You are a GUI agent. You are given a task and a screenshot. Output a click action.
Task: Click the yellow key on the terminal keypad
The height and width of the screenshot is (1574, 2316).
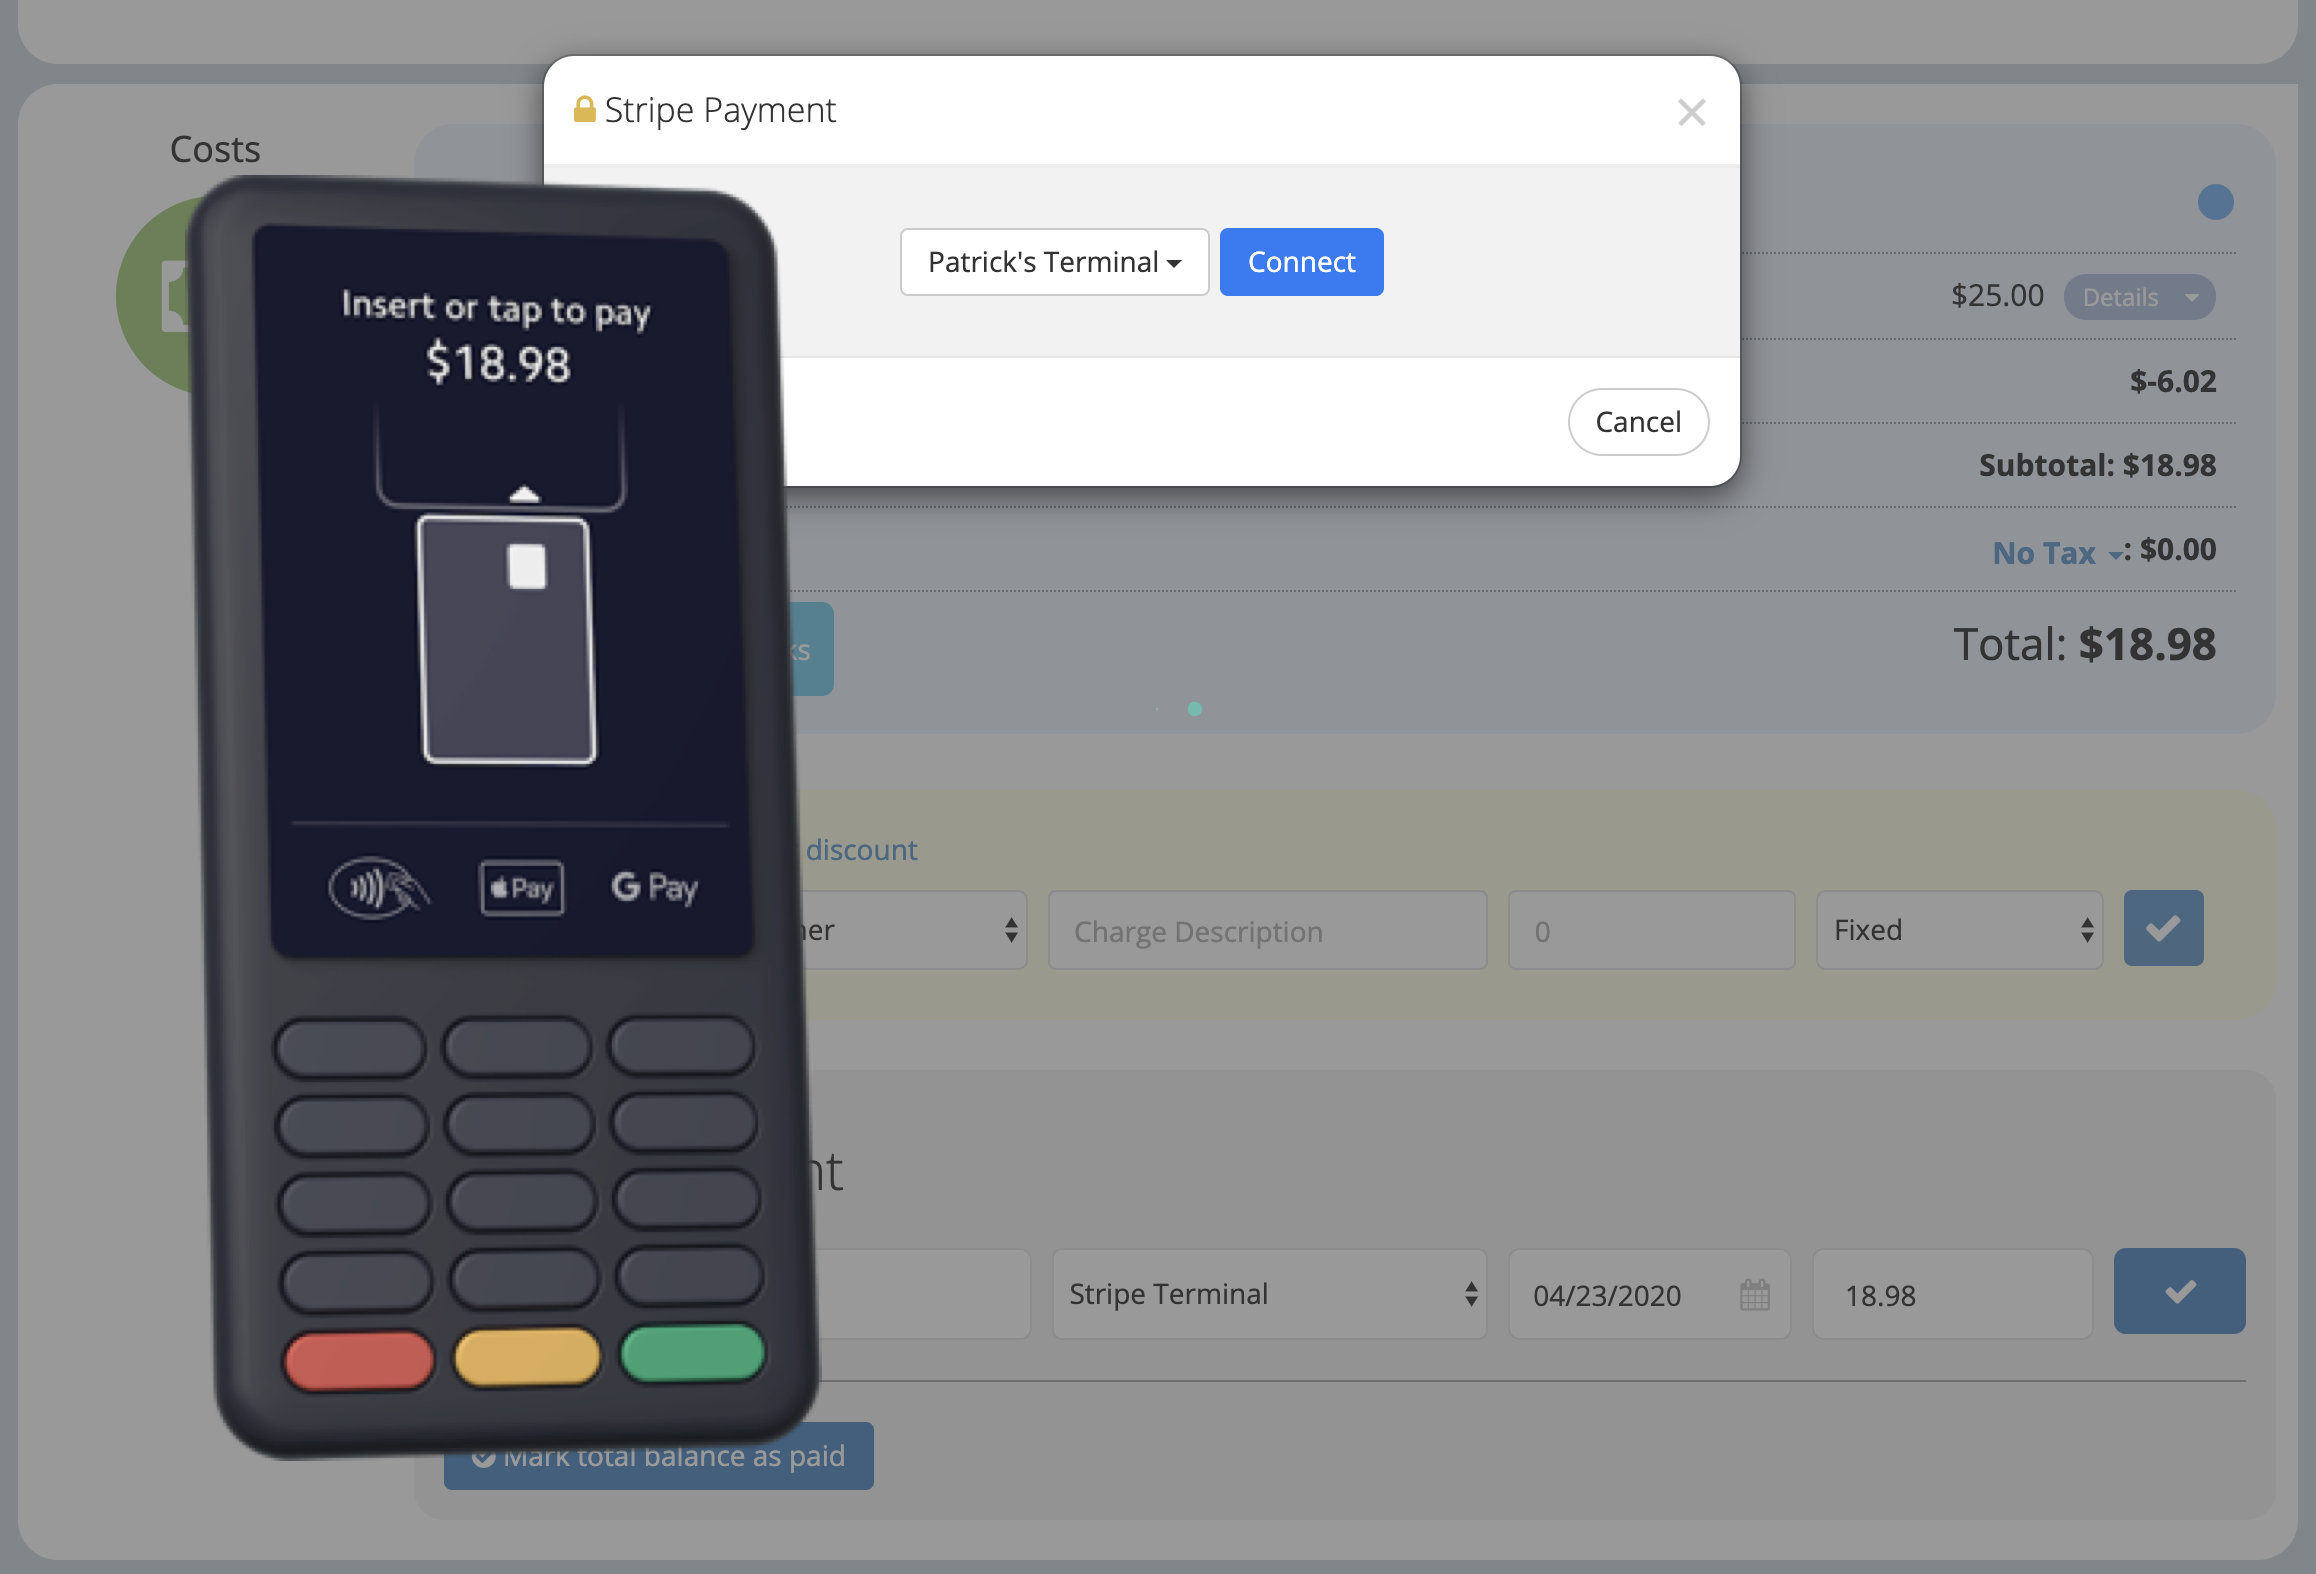pos(527,1357)
